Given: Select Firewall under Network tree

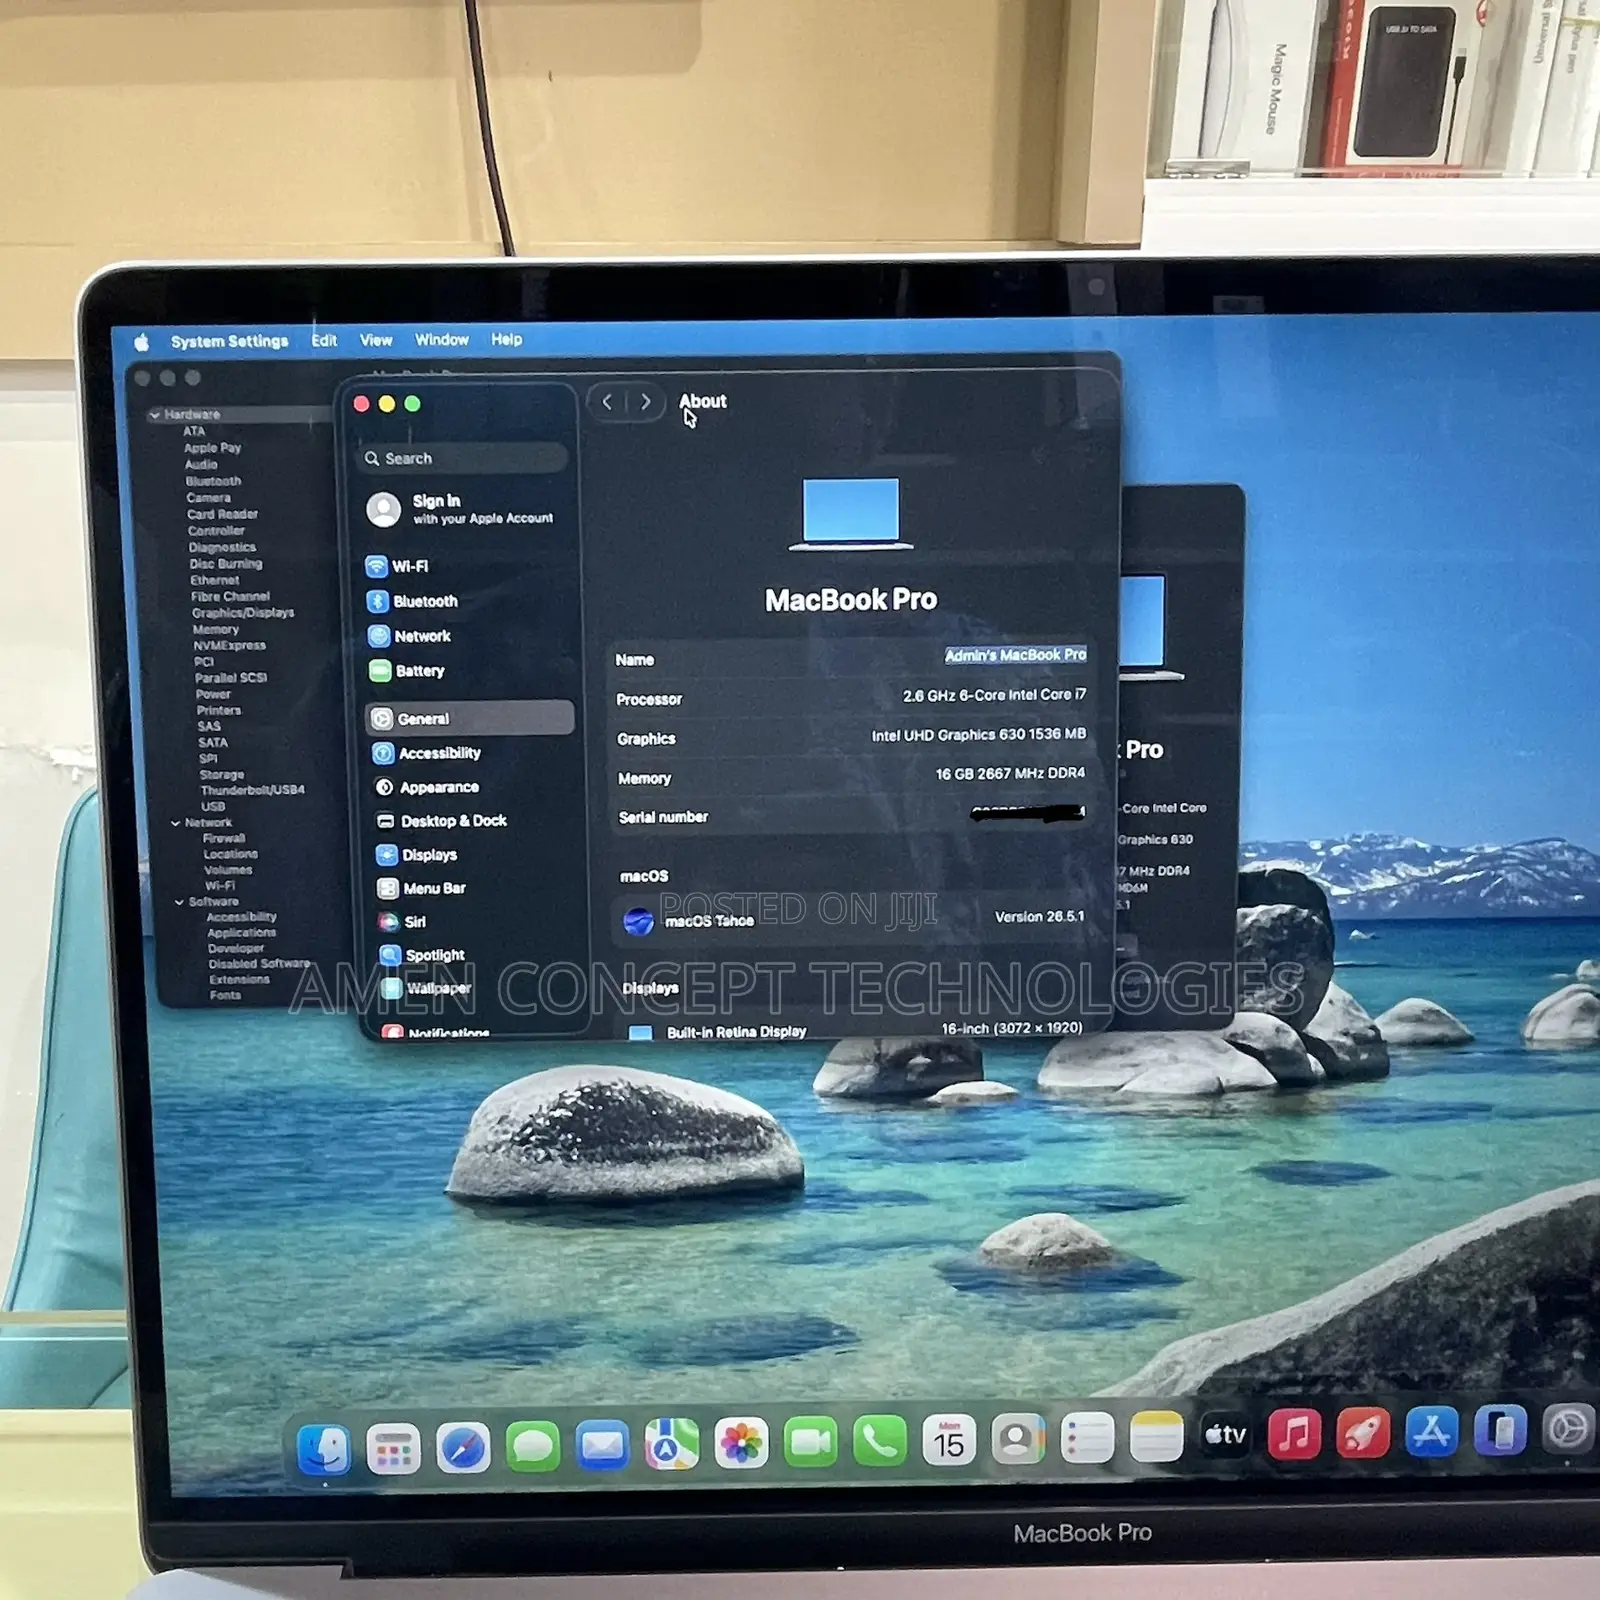Looking at the screenshot, I should click(x=224, y=839).
